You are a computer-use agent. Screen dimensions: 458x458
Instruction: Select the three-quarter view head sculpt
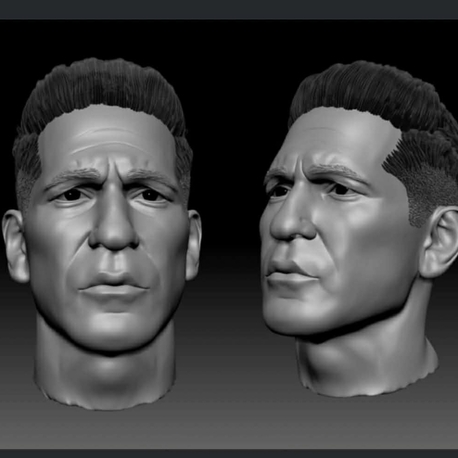click(x=359, y=229)
